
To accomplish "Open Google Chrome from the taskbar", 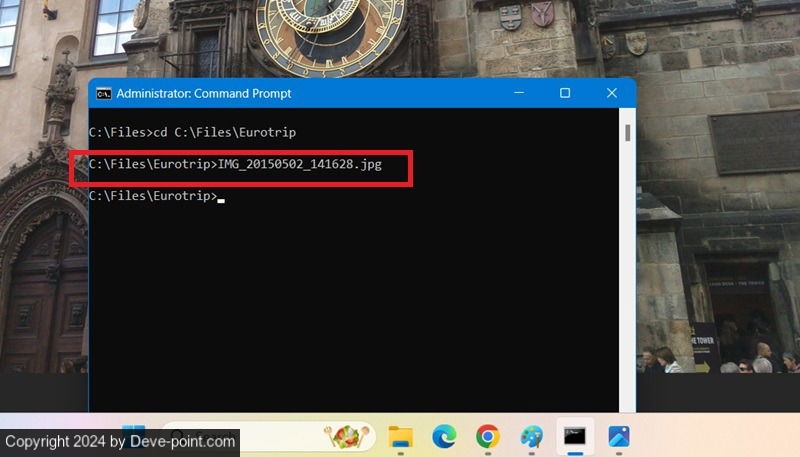I will click(x=488, y=436).
